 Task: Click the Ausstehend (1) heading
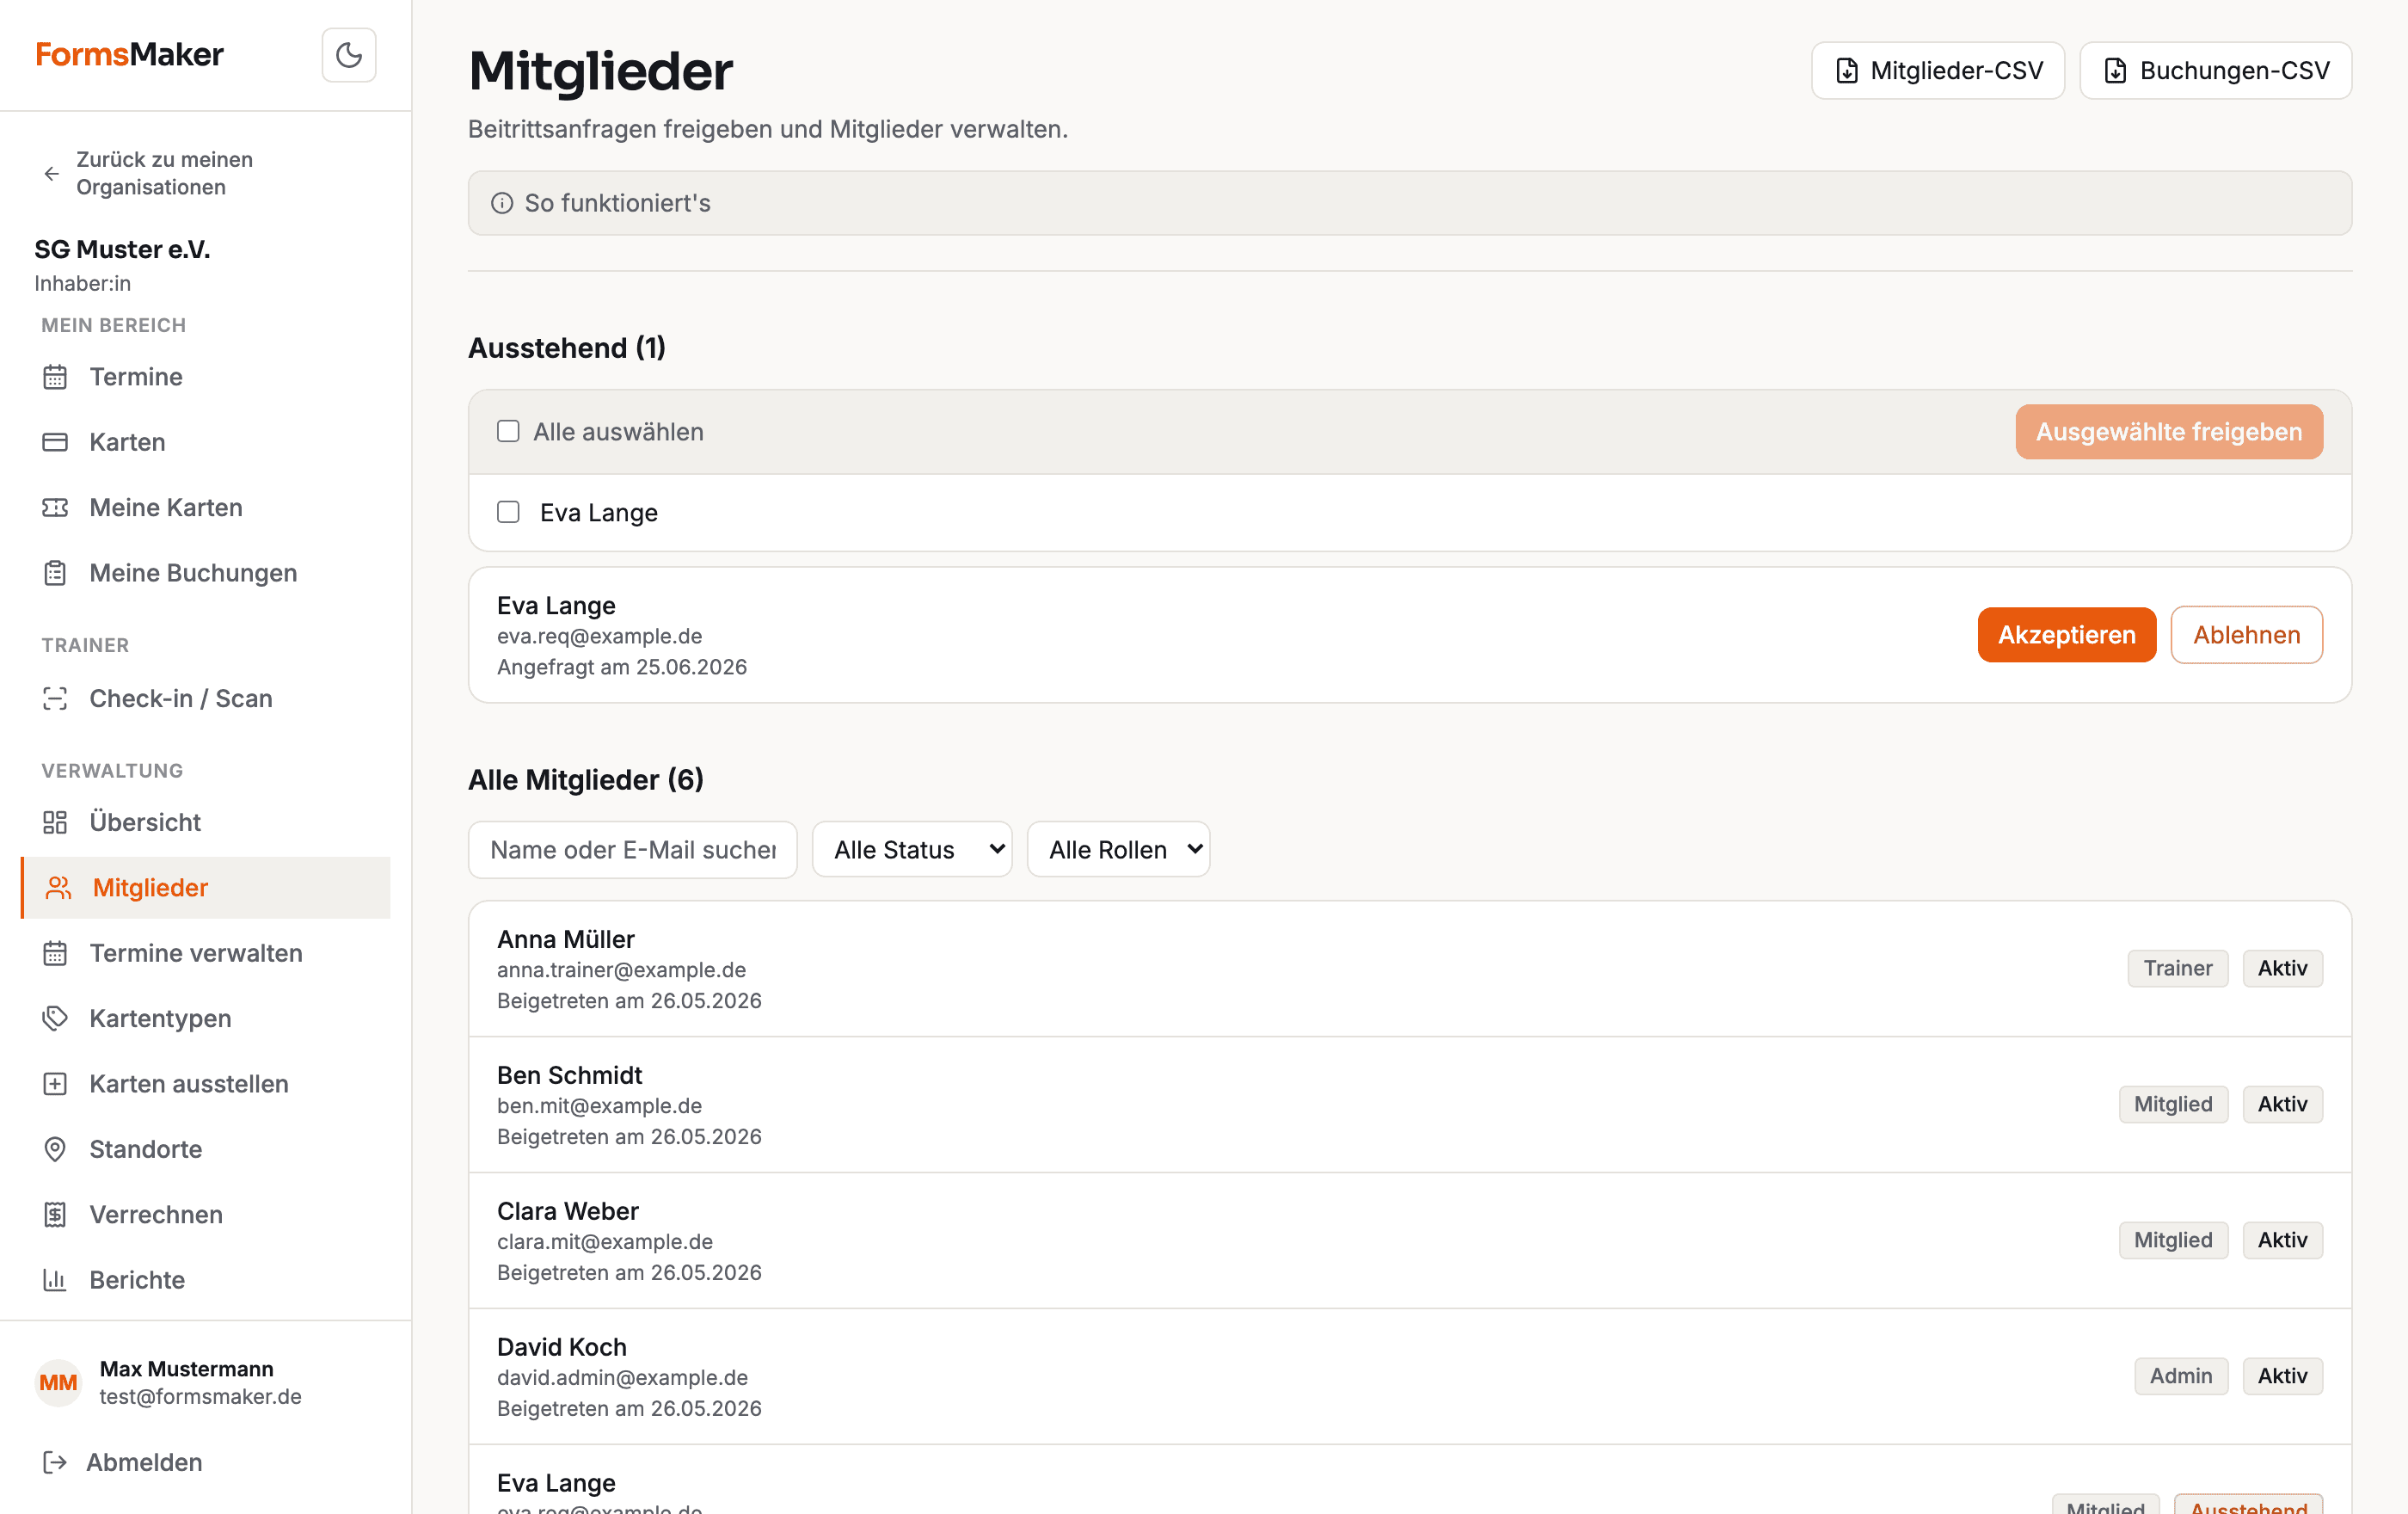(x=567, y=348)
